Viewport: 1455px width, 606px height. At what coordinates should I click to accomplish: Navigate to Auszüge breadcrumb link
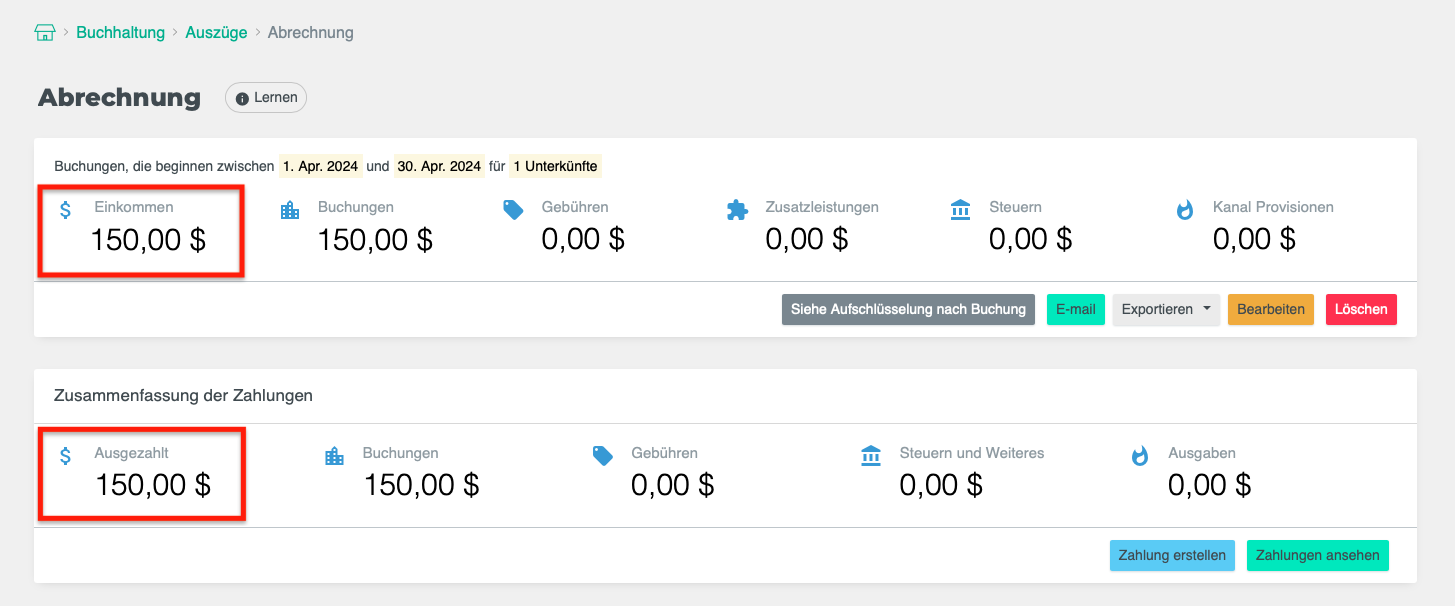pos(216,33)
